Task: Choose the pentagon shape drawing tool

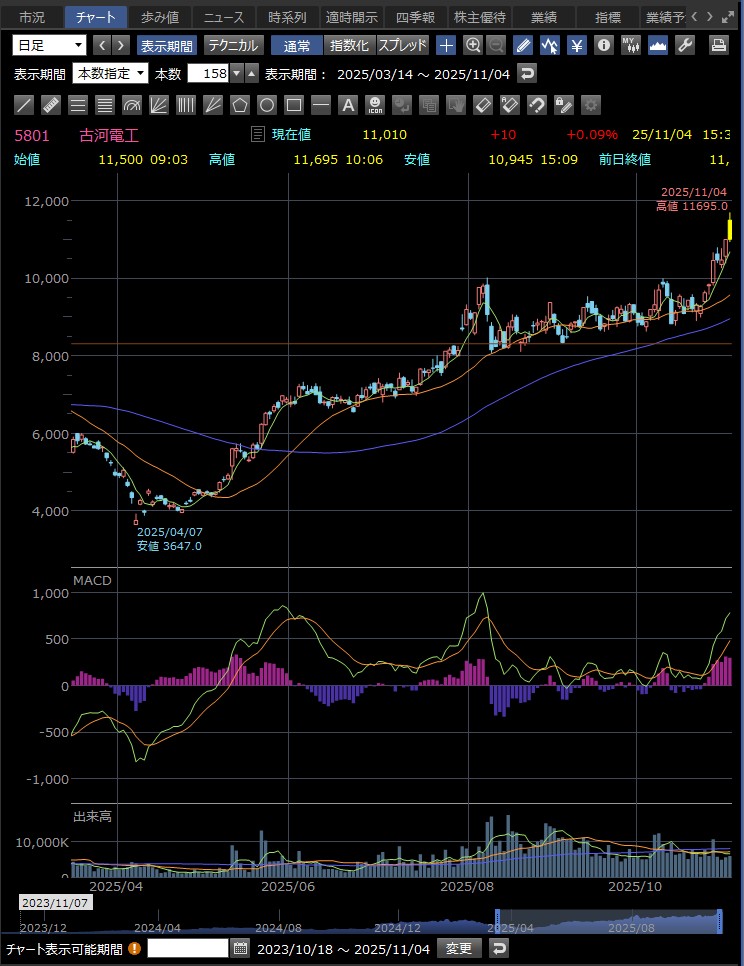Action: (240, 105)
